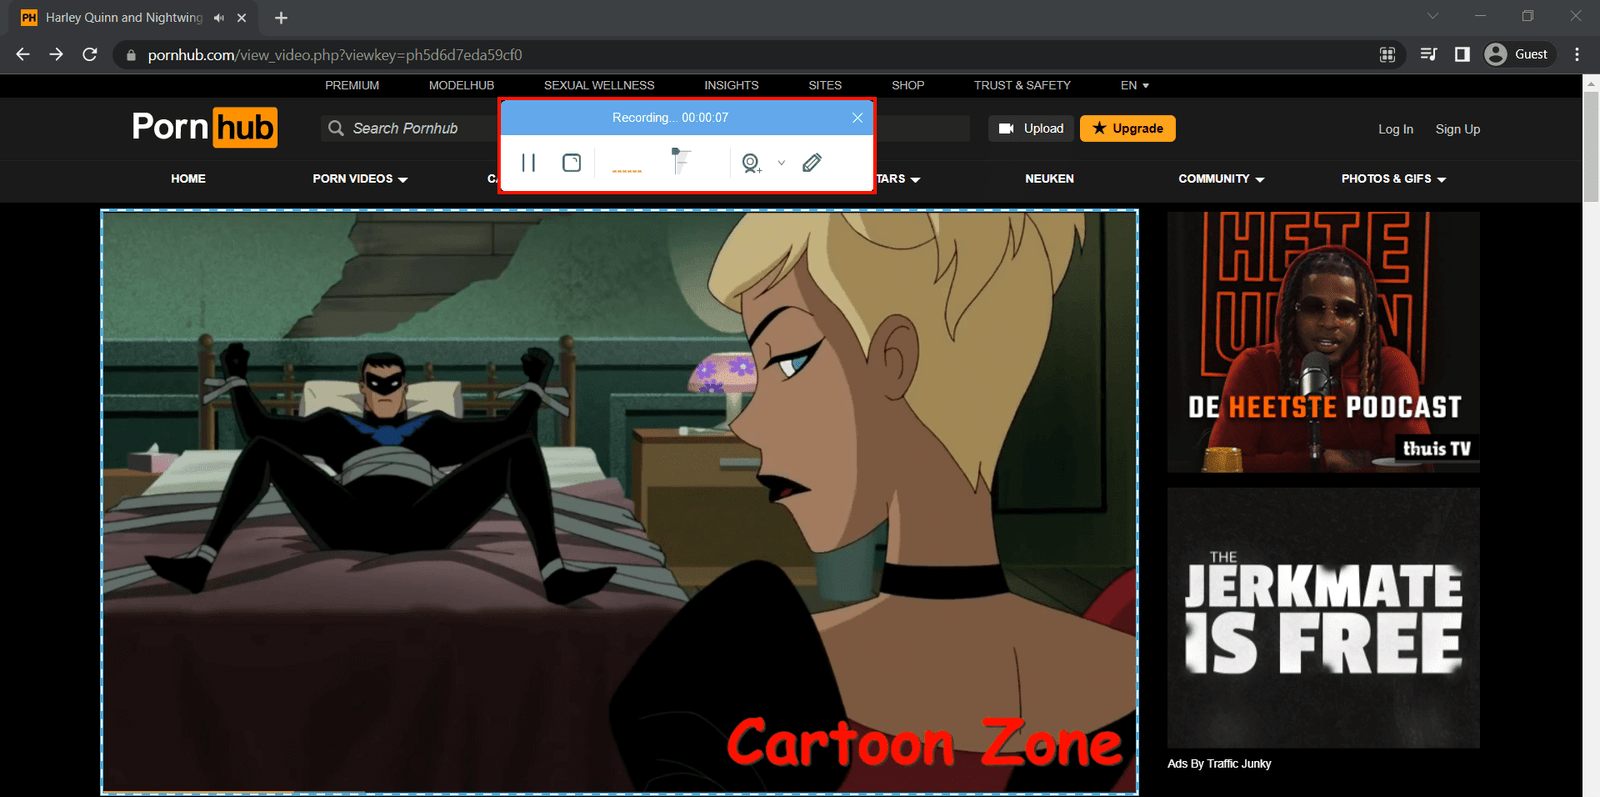The image size is (1600, 797).
Task: Expand the COMMUNITY dropdown
Action: (1221, 179)
